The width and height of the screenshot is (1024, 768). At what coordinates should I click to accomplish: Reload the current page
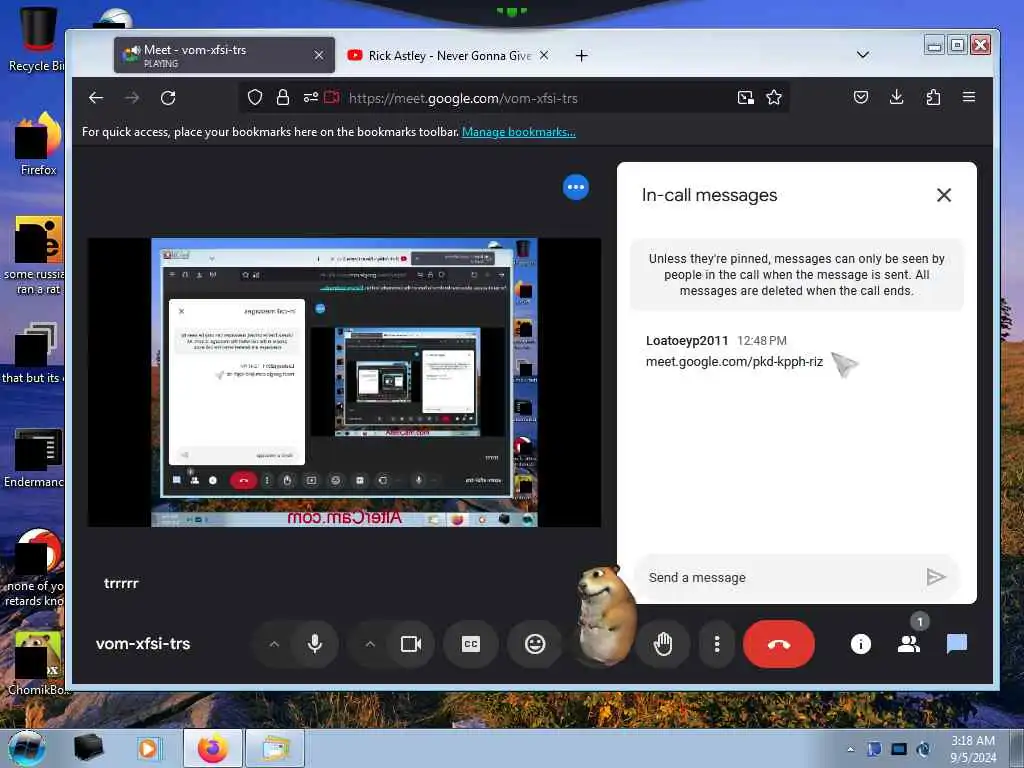pyautogui.click(x=168, y=98)
